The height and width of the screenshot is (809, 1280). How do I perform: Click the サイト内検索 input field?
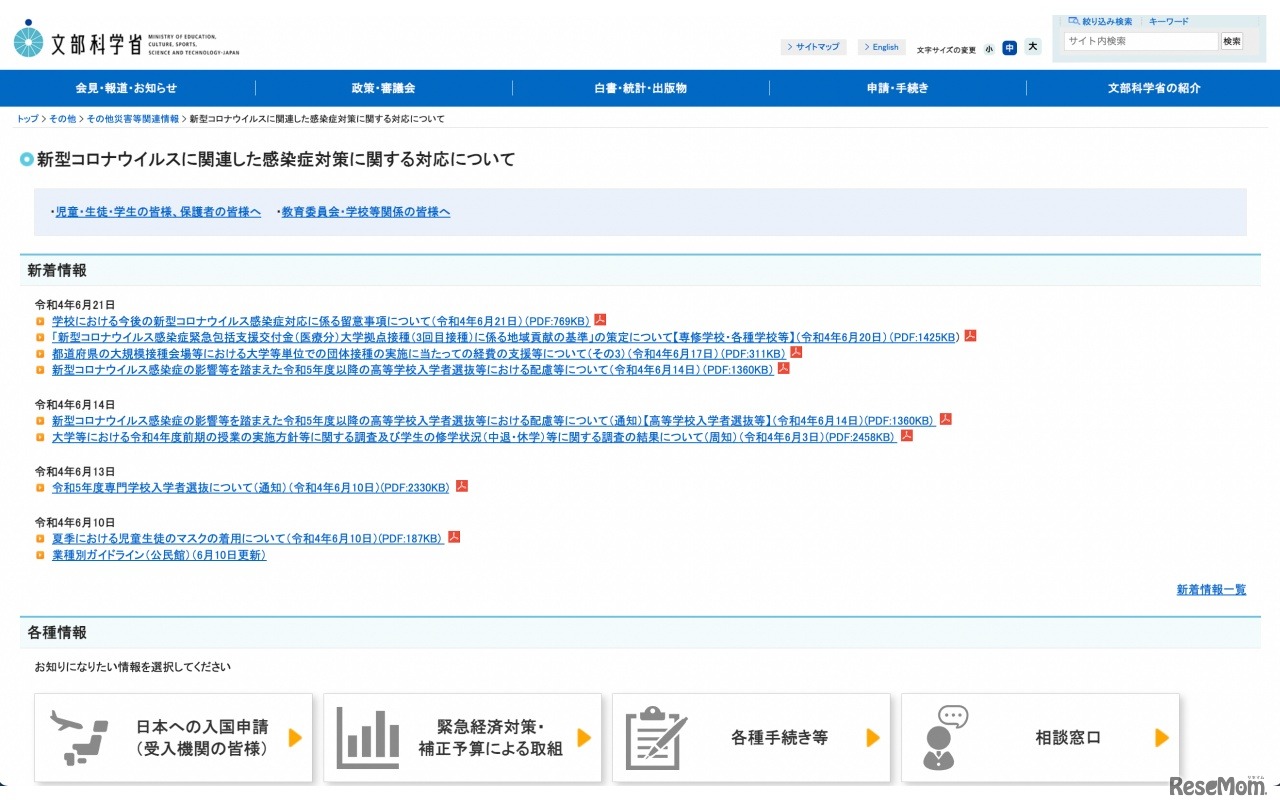(x=1140, y=41)
